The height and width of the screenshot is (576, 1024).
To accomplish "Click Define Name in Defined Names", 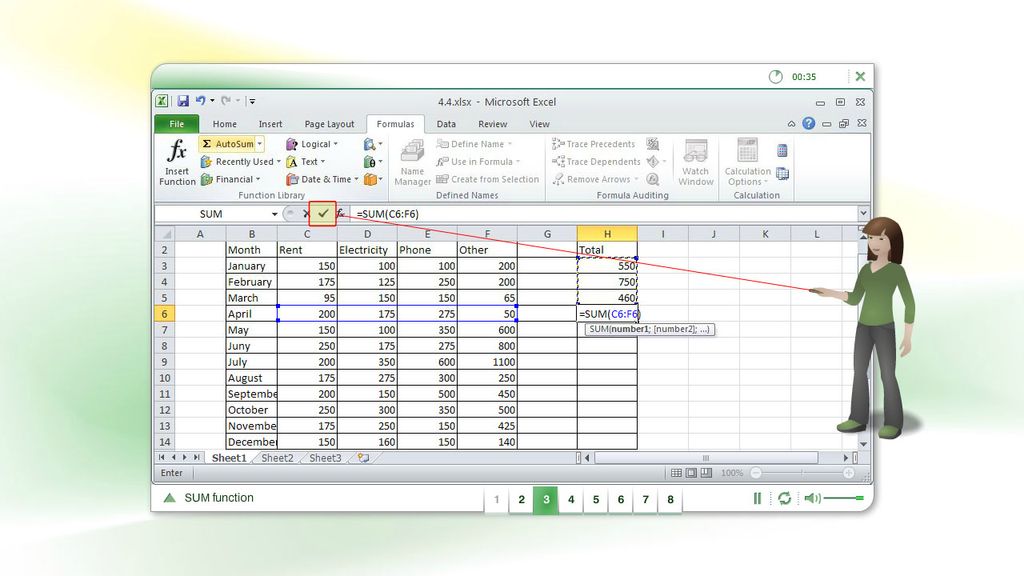I will coord(474,144).
